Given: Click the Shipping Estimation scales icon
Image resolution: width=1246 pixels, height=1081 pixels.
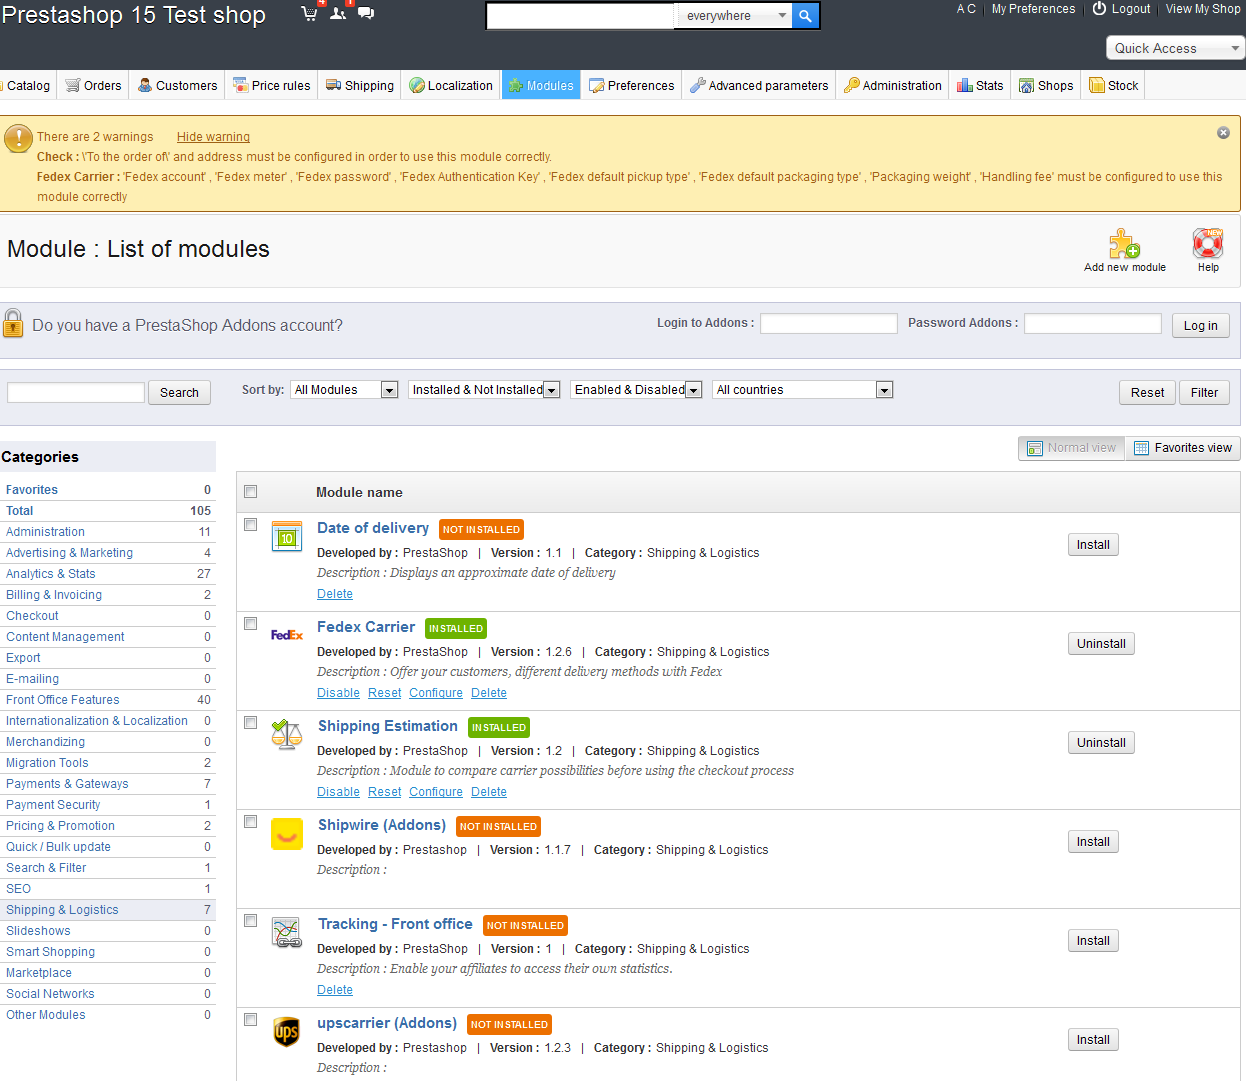Looking at the screenshot, I should pos(287,735).
